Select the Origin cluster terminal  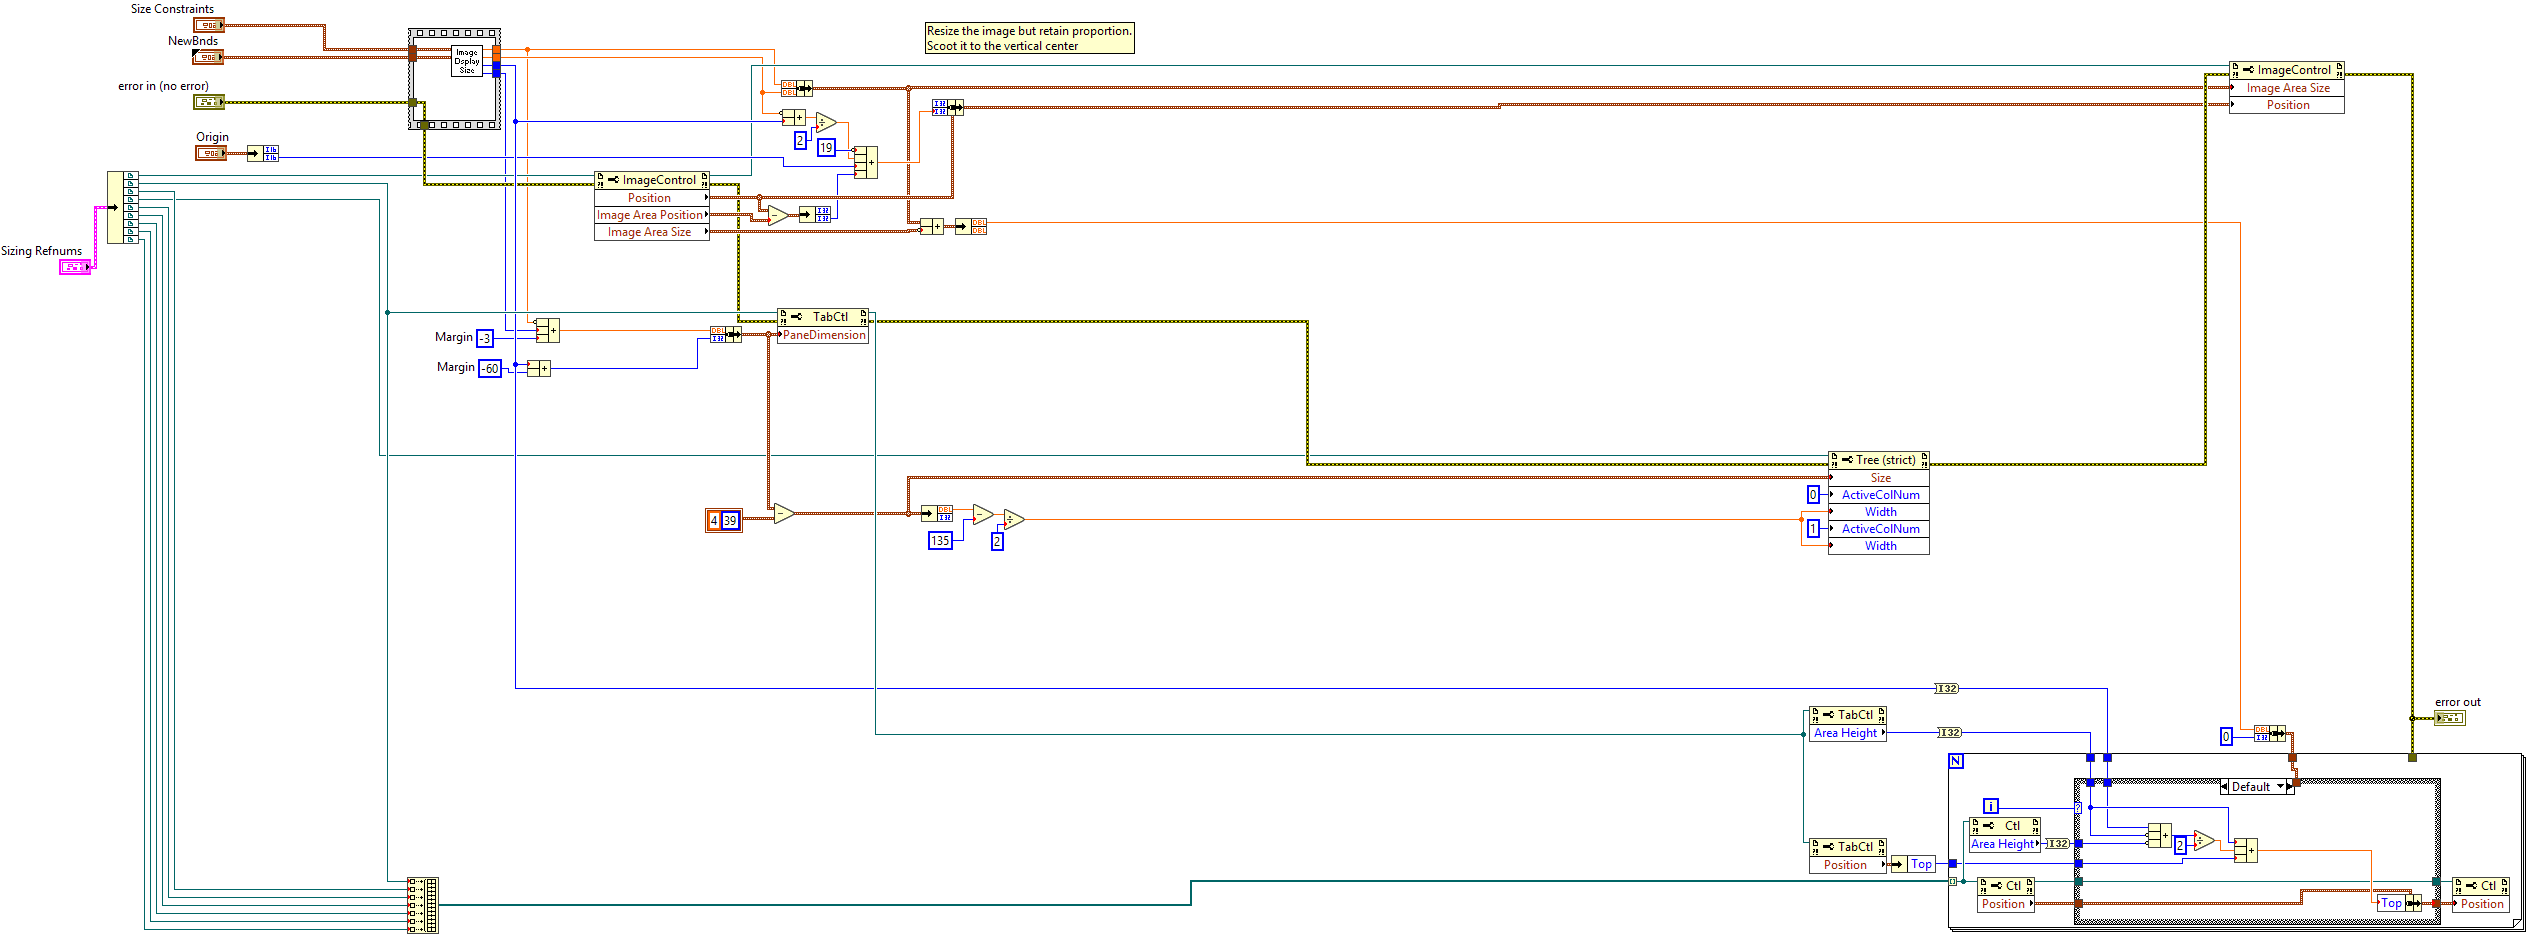pos(210,153)
